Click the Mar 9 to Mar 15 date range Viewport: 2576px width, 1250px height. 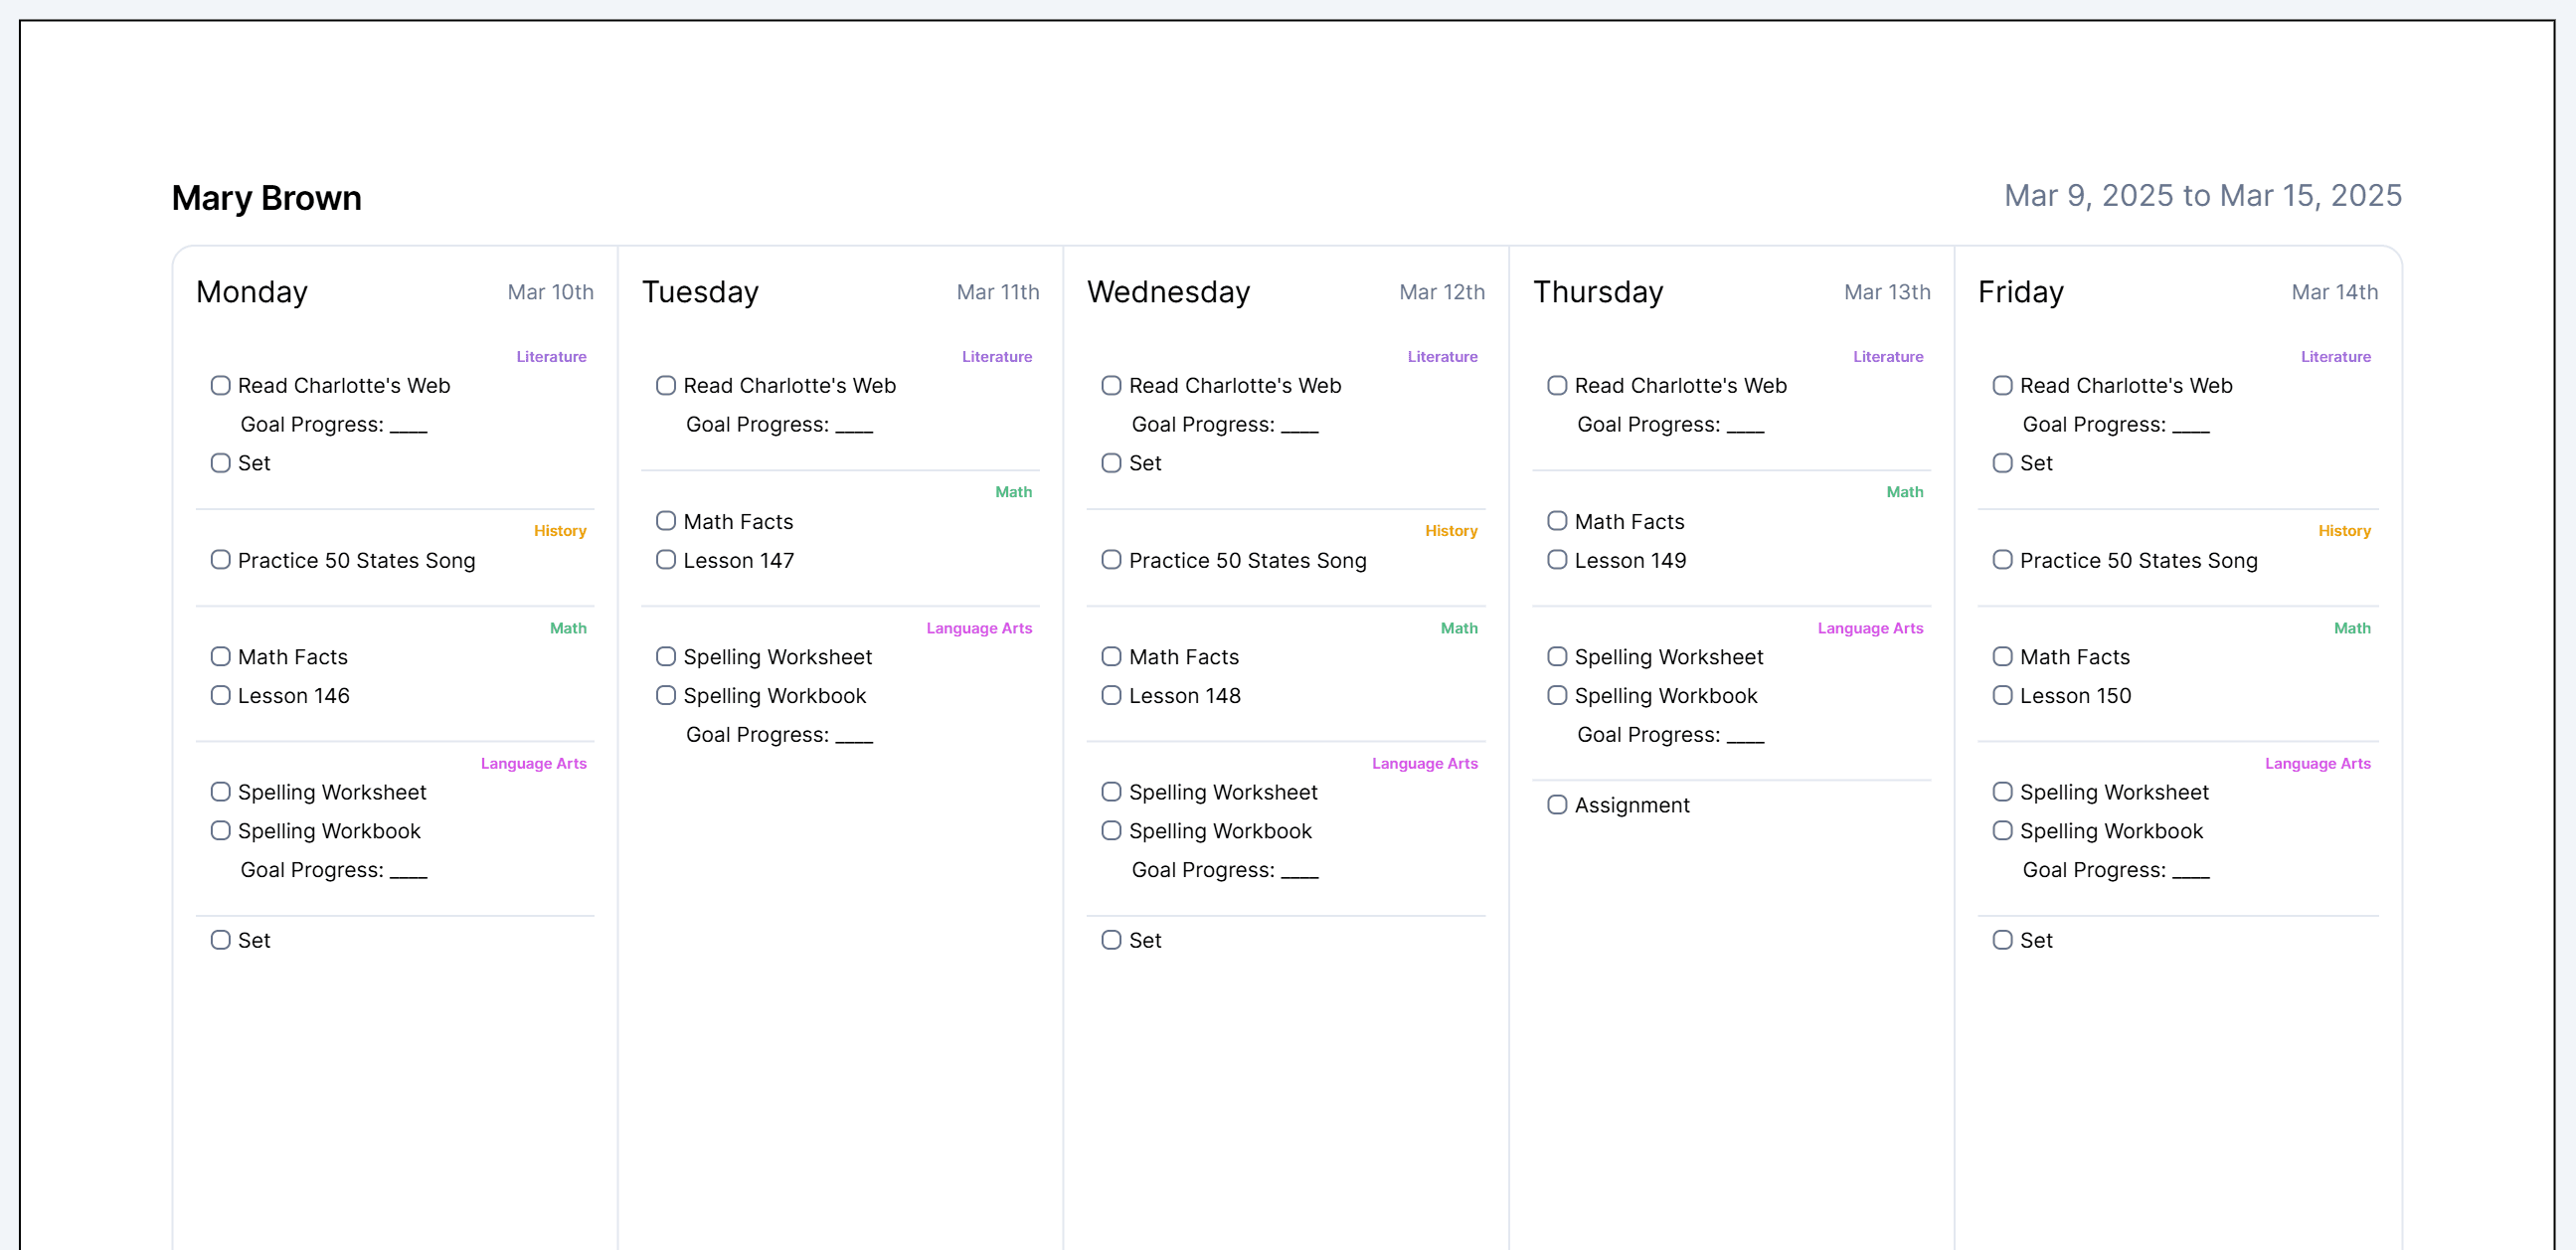click(2202, 195)
